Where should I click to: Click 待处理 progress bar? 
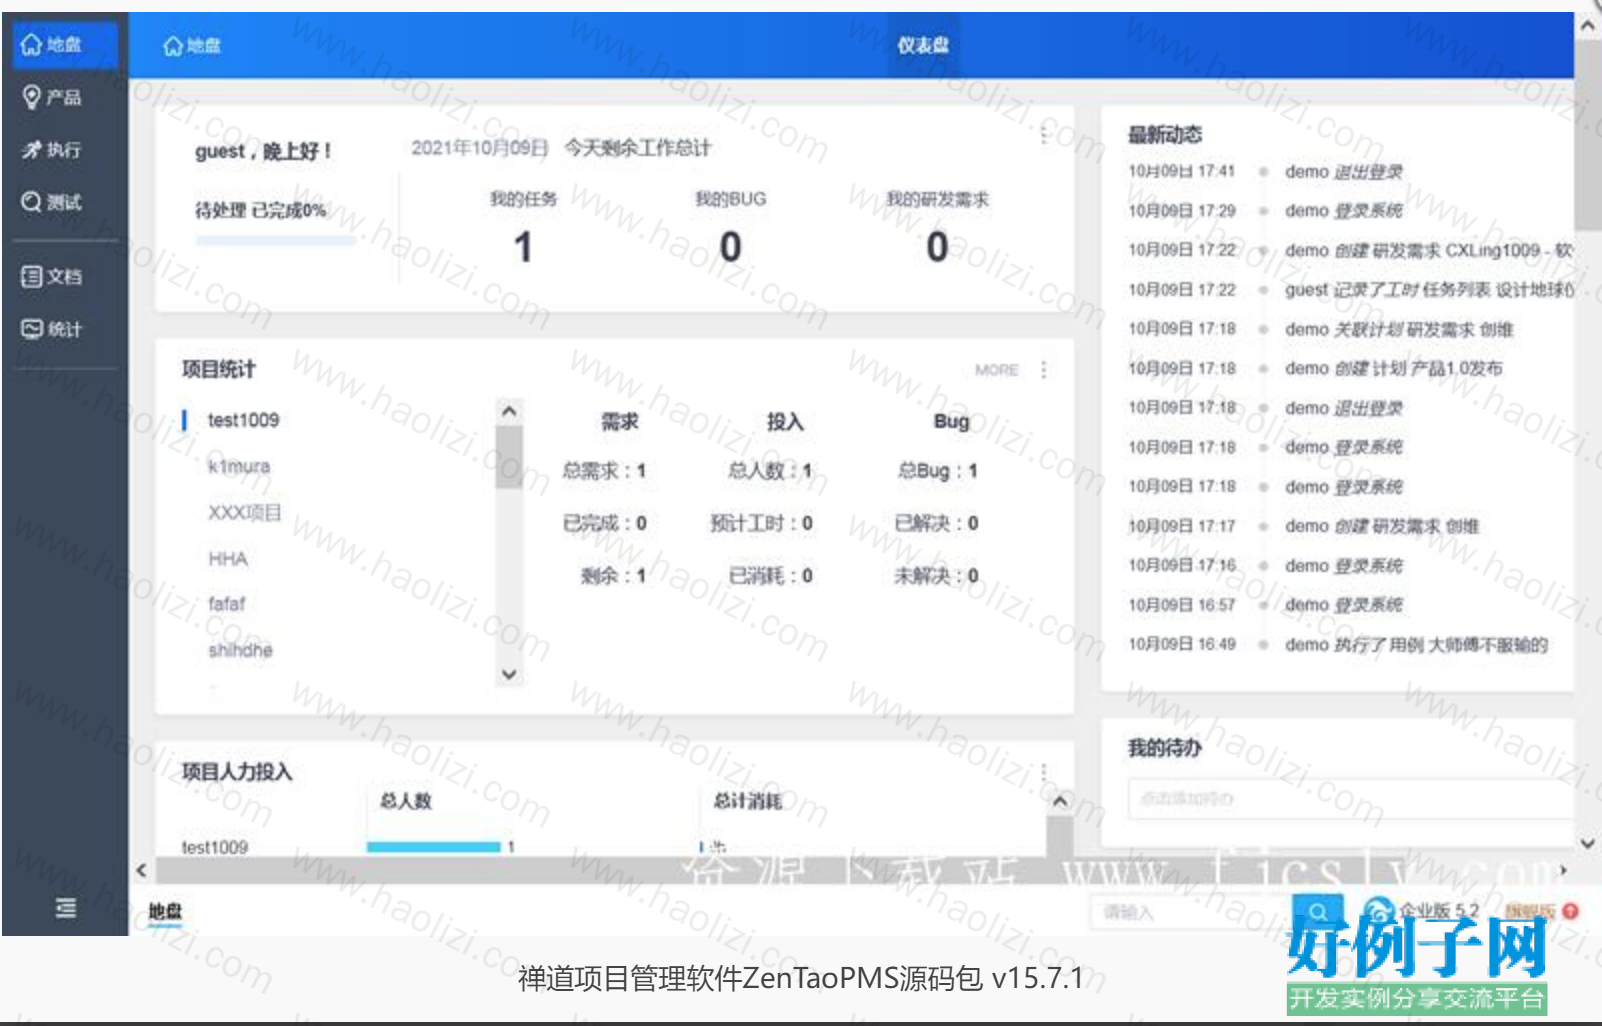(276, 240)
